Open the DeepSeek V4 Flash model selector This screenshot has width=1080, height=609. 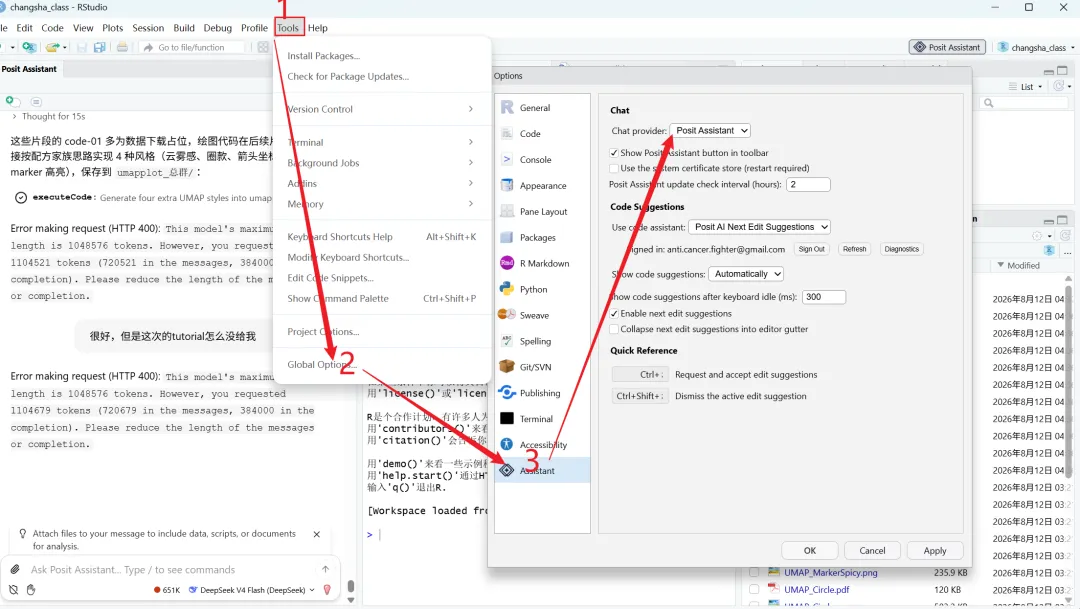coord(251,590)
